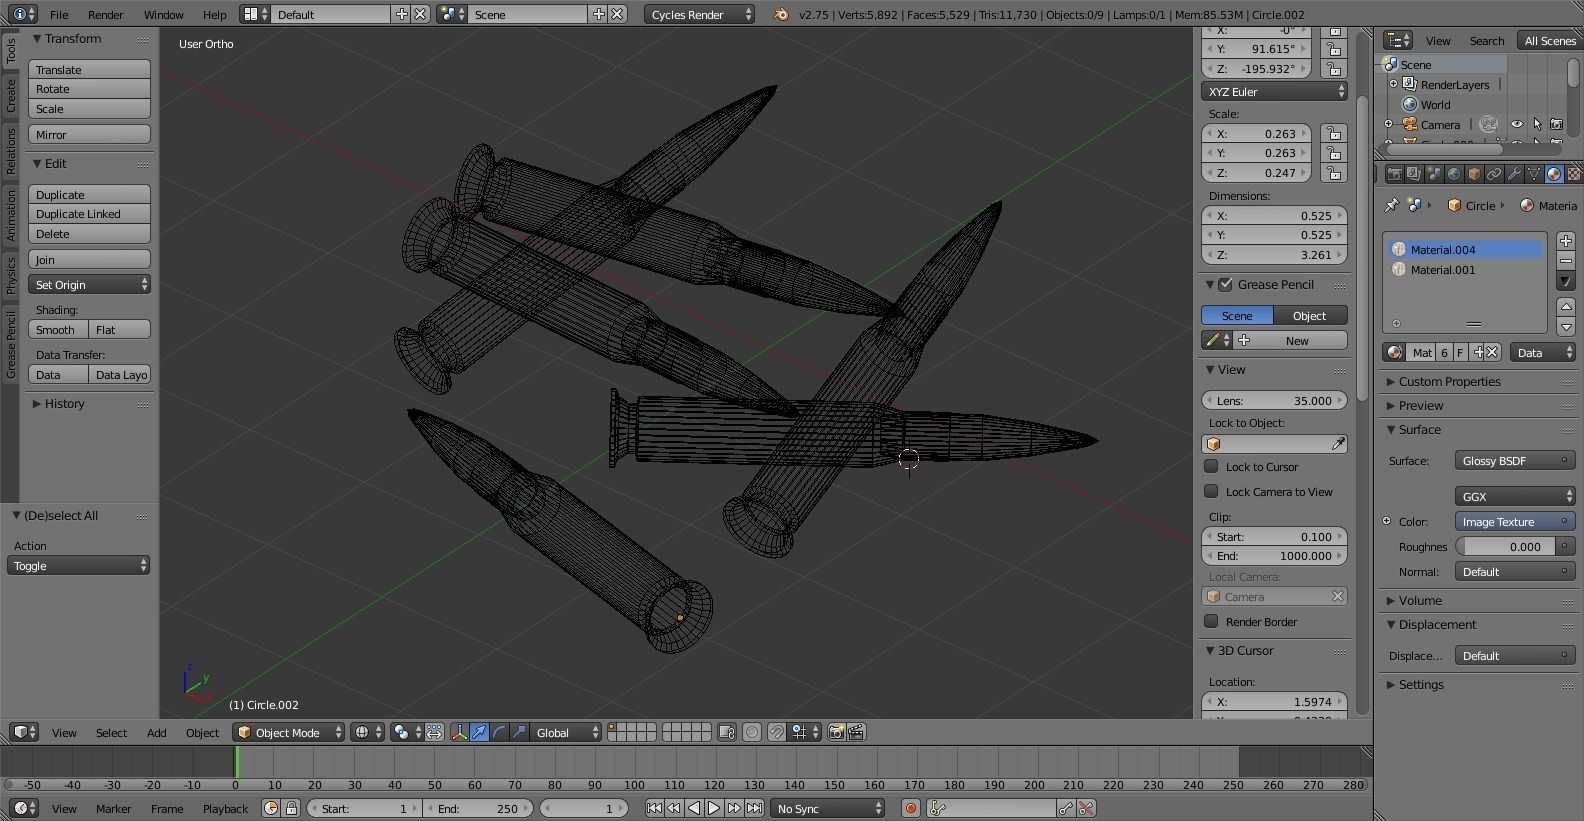Viewport: 1584px width, 821px height.
Task: Expand the Volume panel
Action: point(1419,601)
